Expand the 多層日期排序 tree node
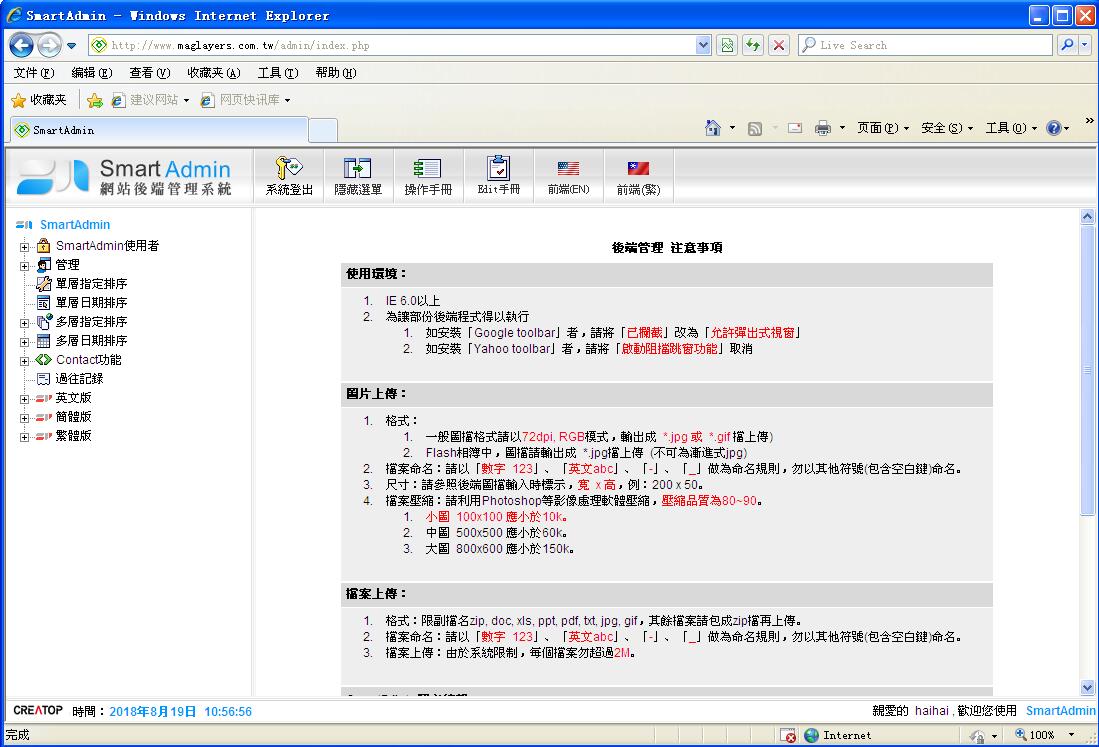 tap(25, 342)
